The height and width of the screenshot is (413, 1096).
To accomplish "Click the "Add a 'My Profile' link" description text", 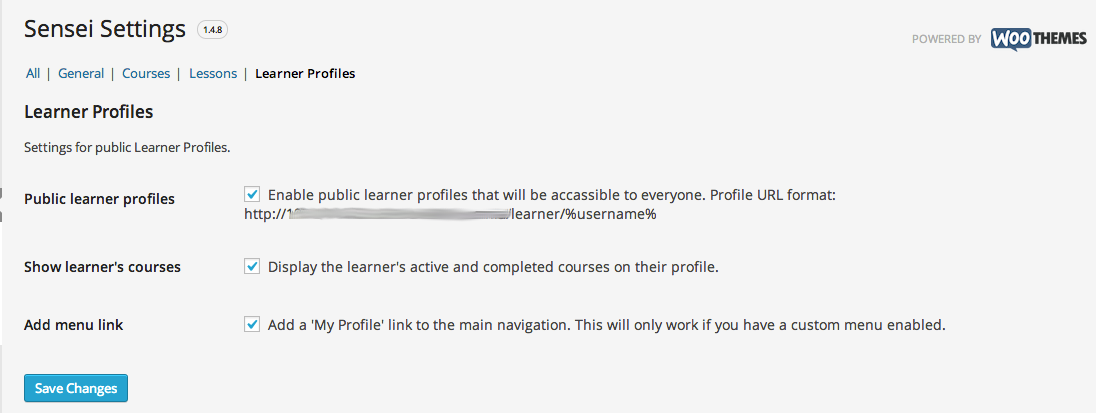I will (606, 325).
